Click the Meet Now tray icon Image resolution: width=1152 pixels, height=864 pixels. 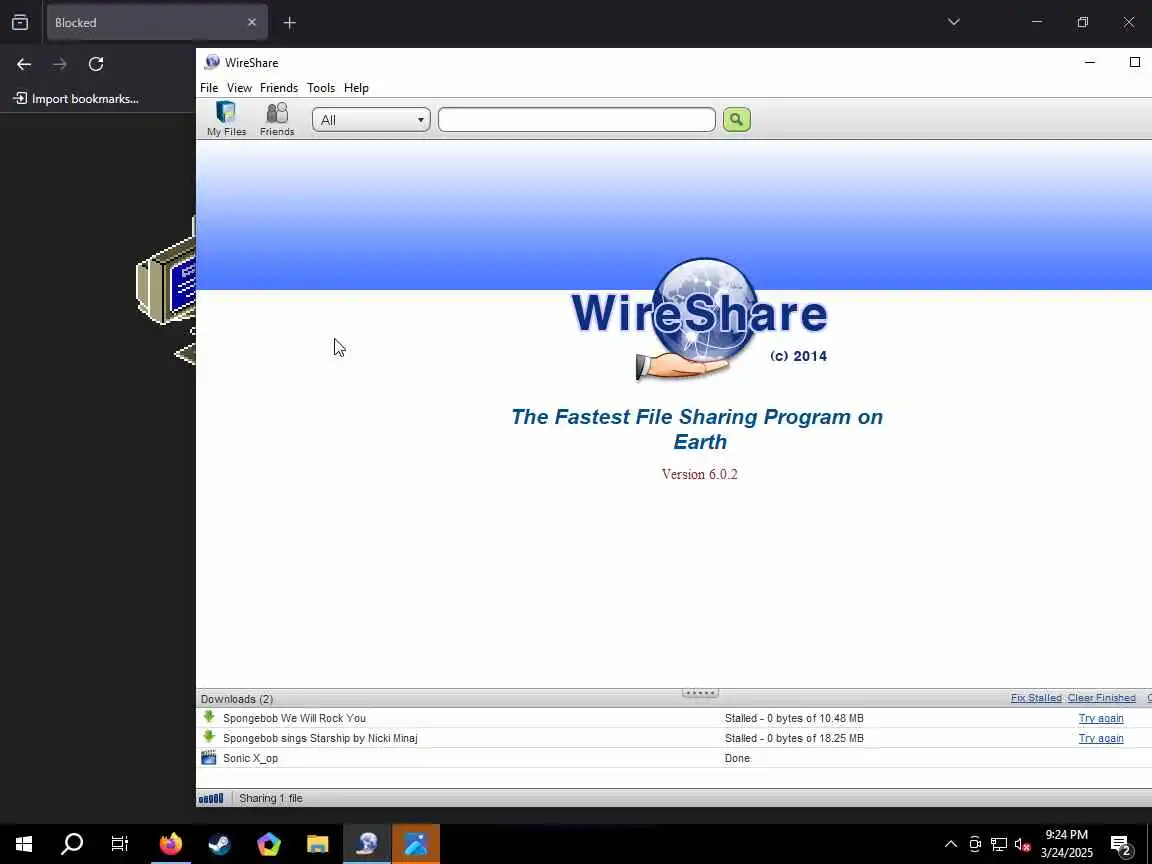[975, 844]
